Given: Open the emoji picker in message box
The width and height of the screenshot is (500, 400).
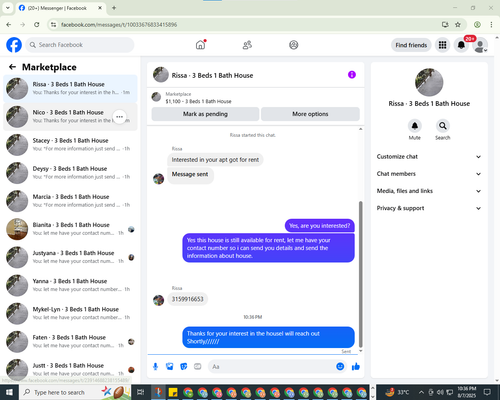Looking at the screenshot, I should coord(340,367).
